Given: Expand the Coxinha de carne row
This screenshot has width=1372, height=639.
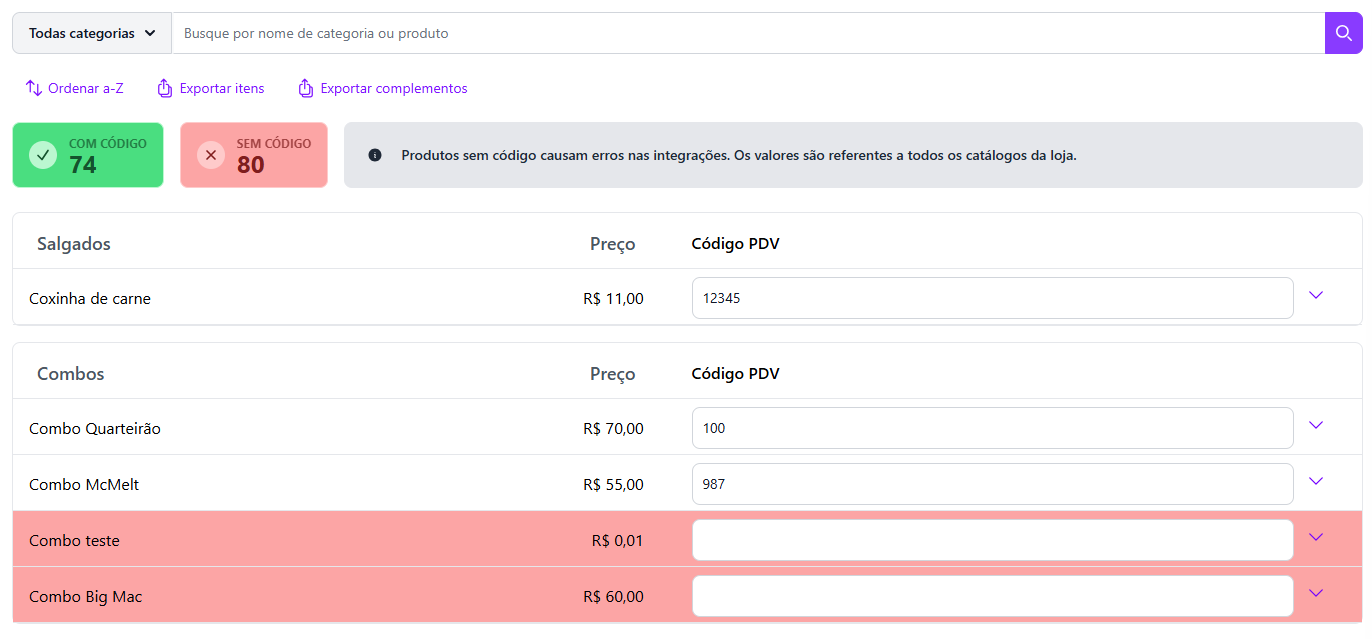Looking at the screenshot, I should pos(1316,295).
